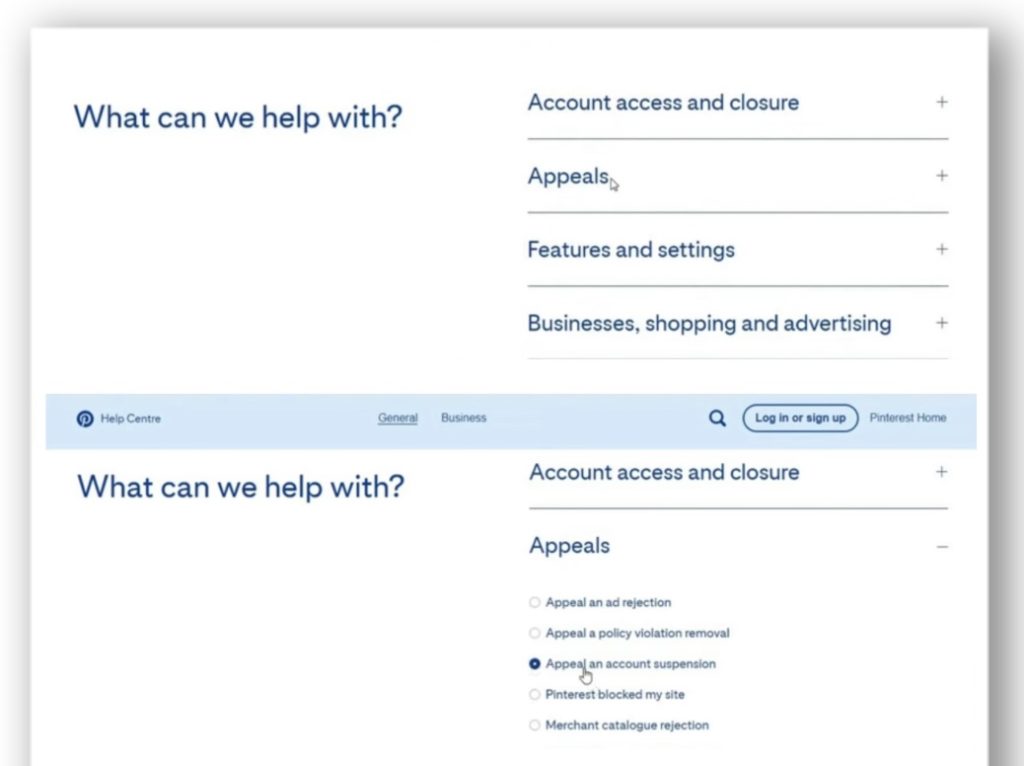Click the Help Centre text in header
Image resolution: width=1024 pixels, height=766 pixels.
pyautogui.click(x=130, y=419)
